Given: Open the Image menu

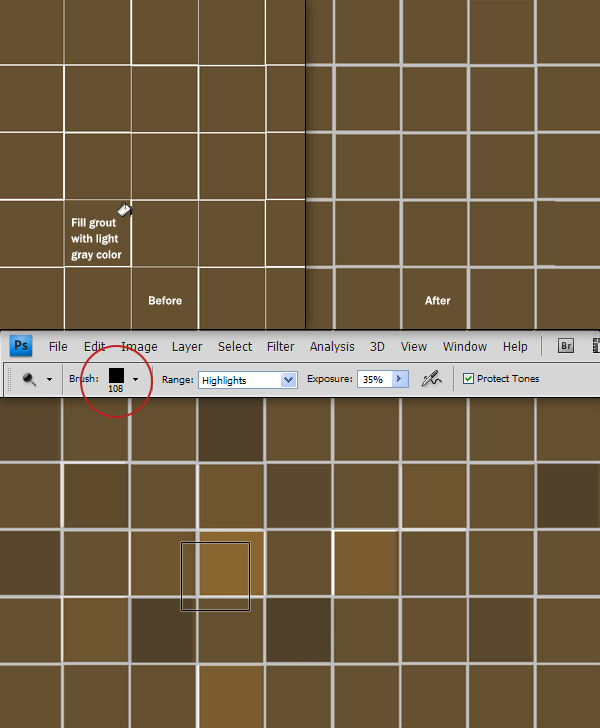Looking at the screenshot, I should point(139,347).
